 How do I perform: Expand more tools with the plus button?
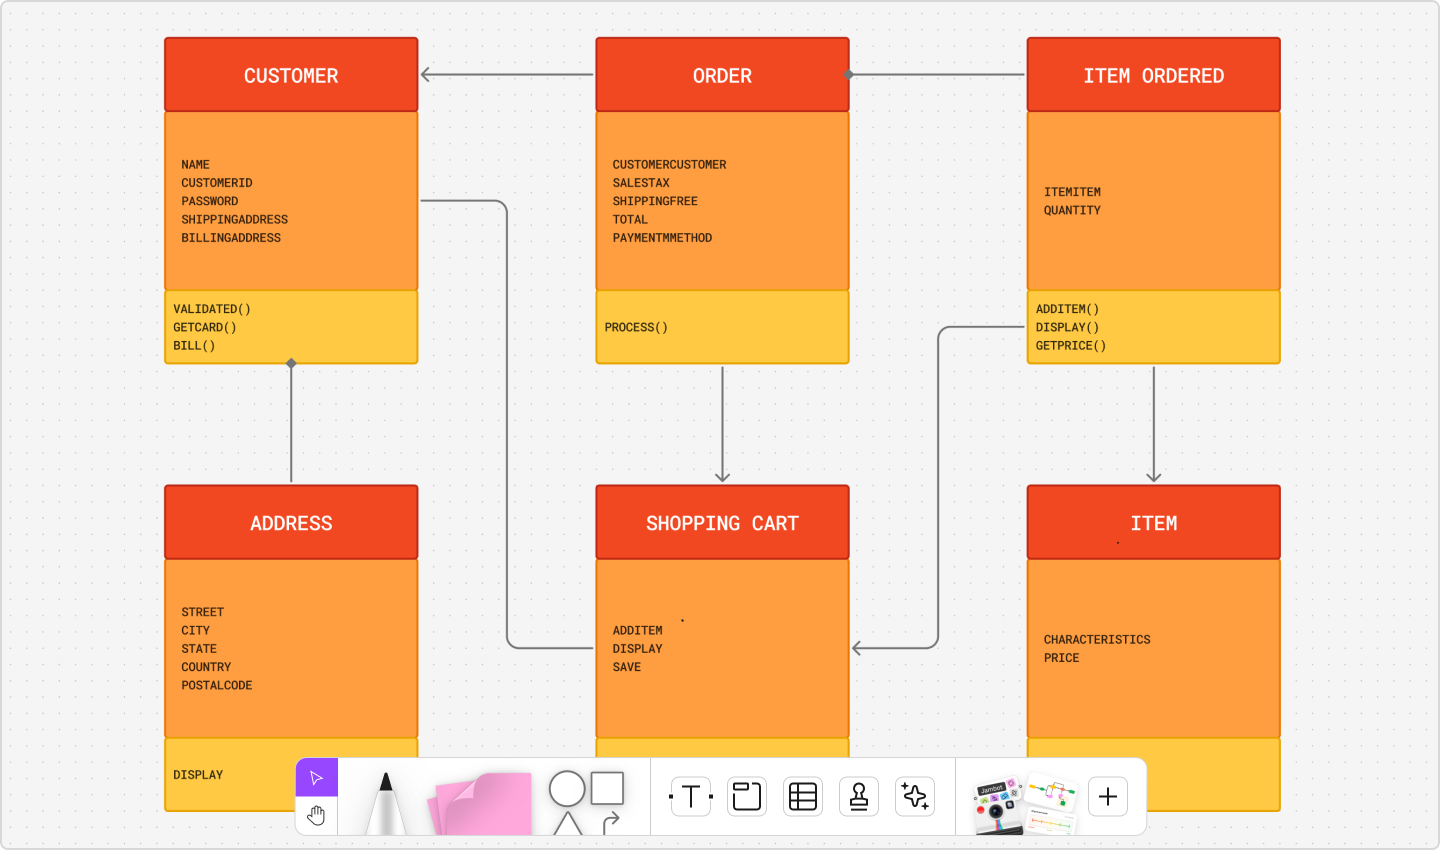pos(1107,796)
